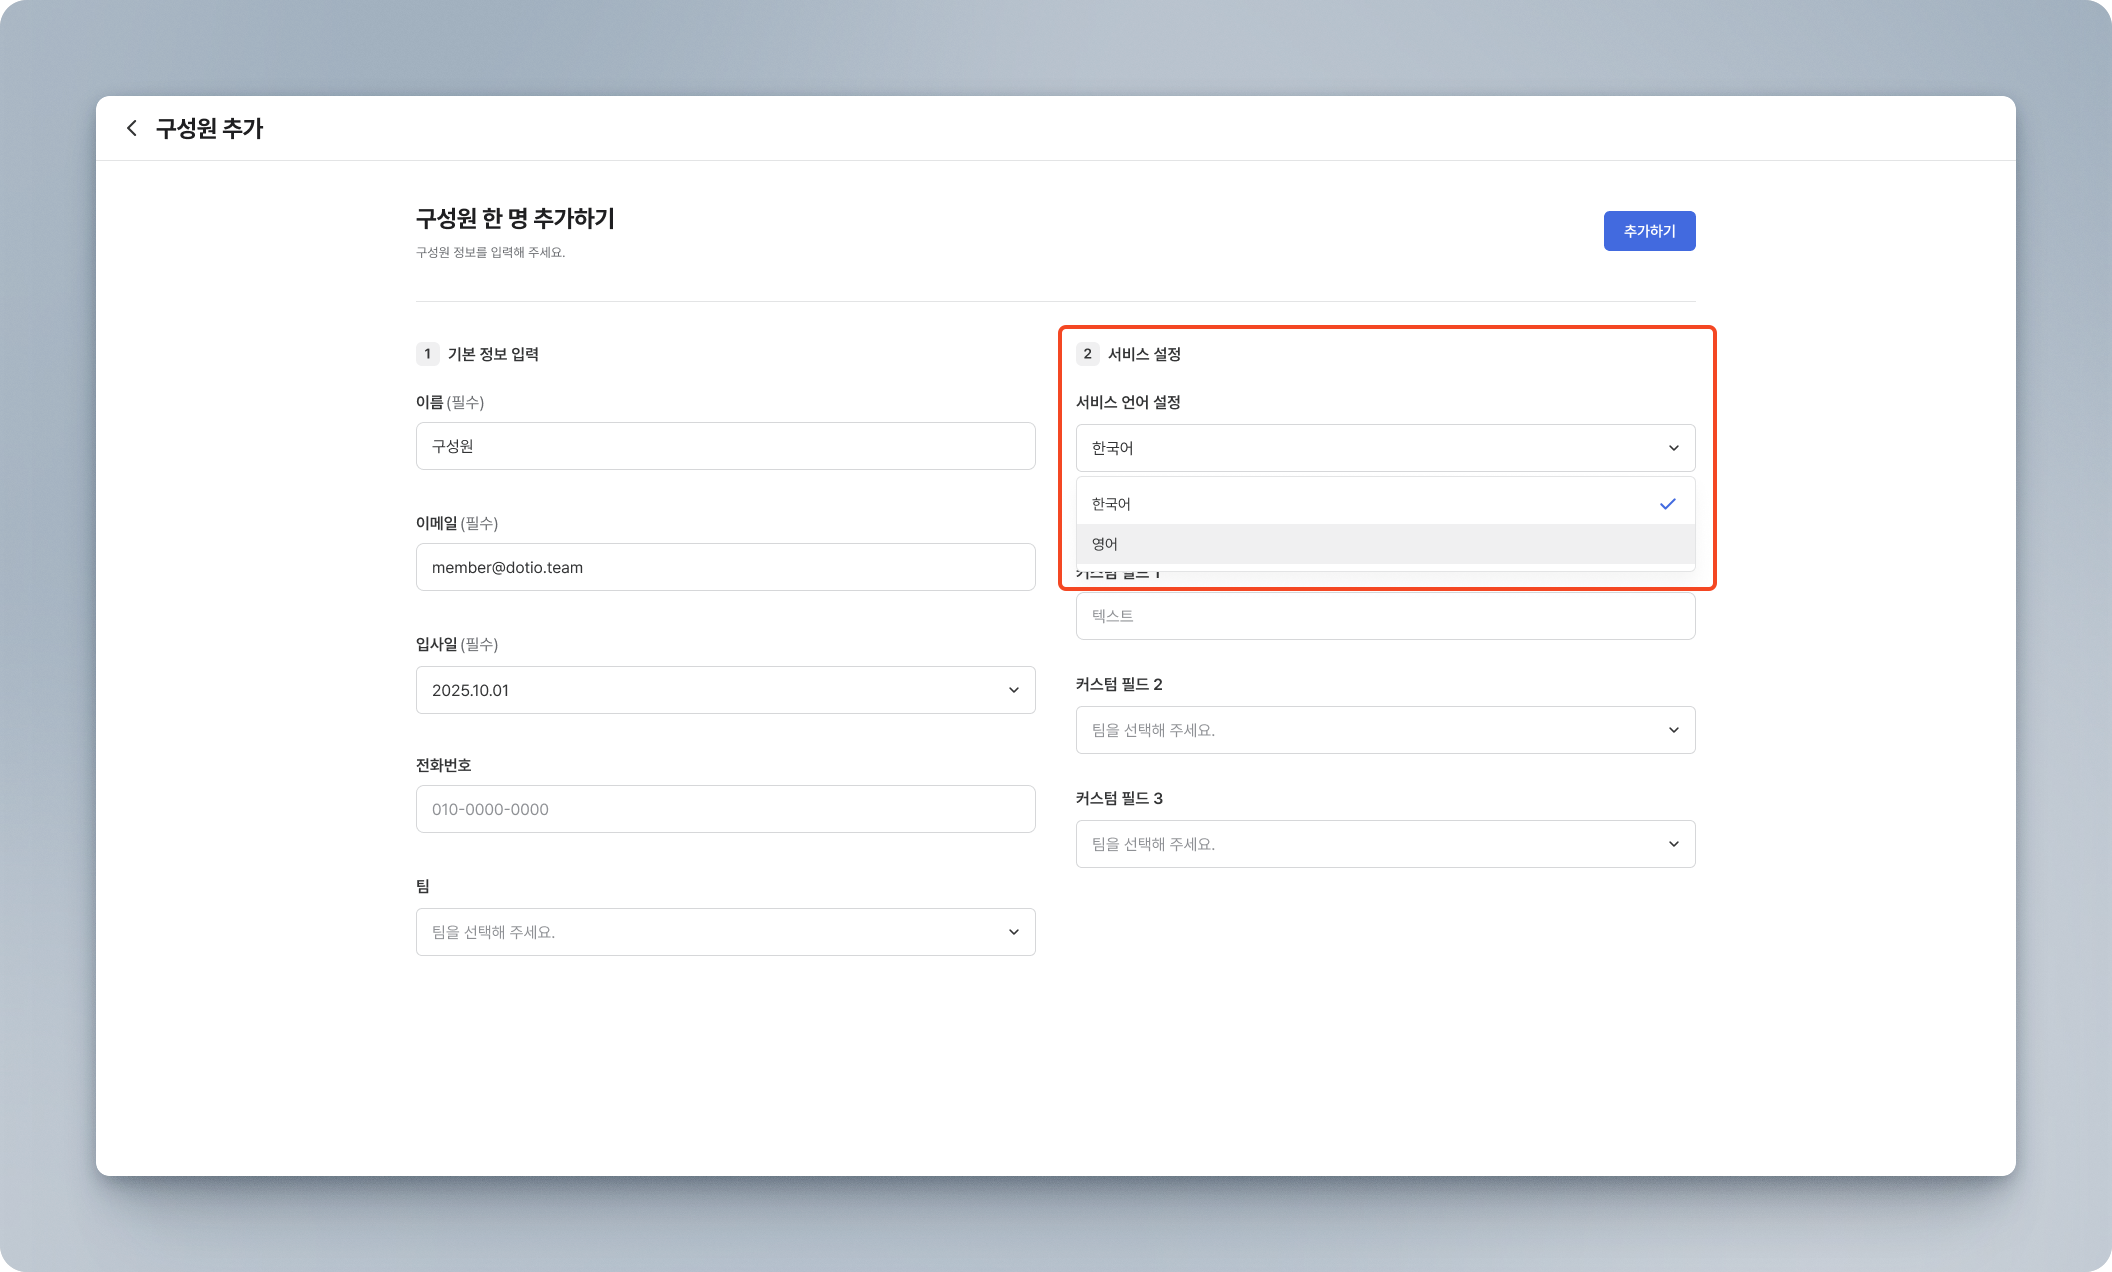The height and width of the screenshot is (1272, 2112).
Task: Click the 전화번호 input field
Action: (725, 809)
